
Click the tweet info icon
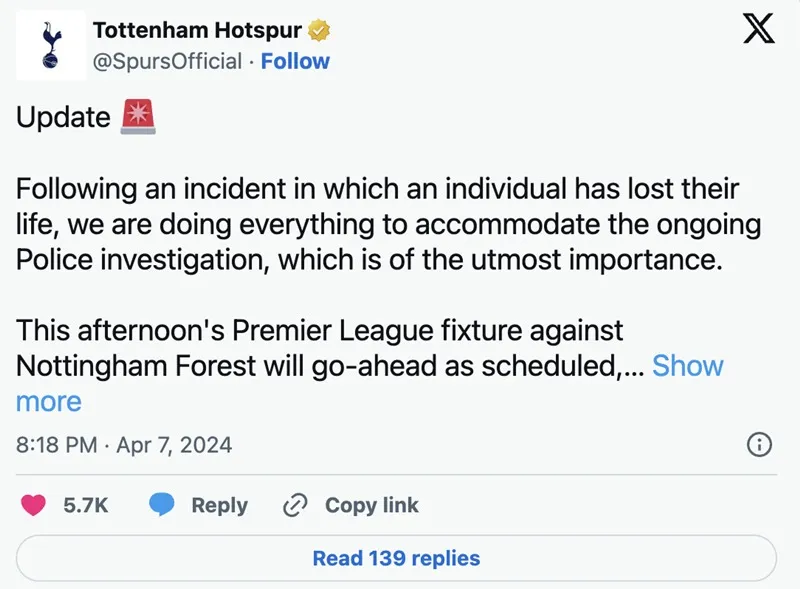(x=759, y=445)
